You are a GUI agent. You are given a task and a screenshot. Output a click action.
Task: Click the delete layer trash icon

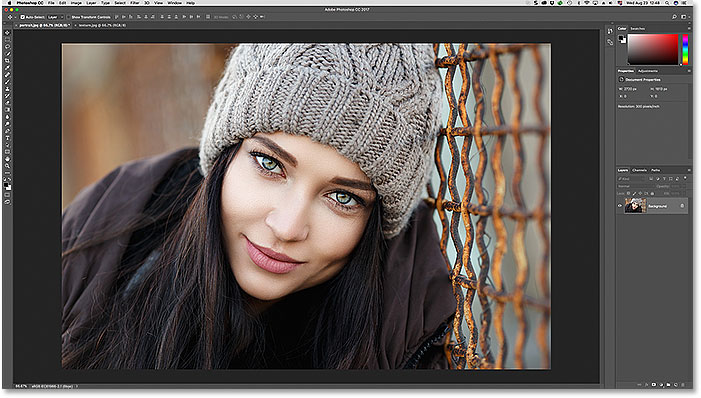(683, 384)
